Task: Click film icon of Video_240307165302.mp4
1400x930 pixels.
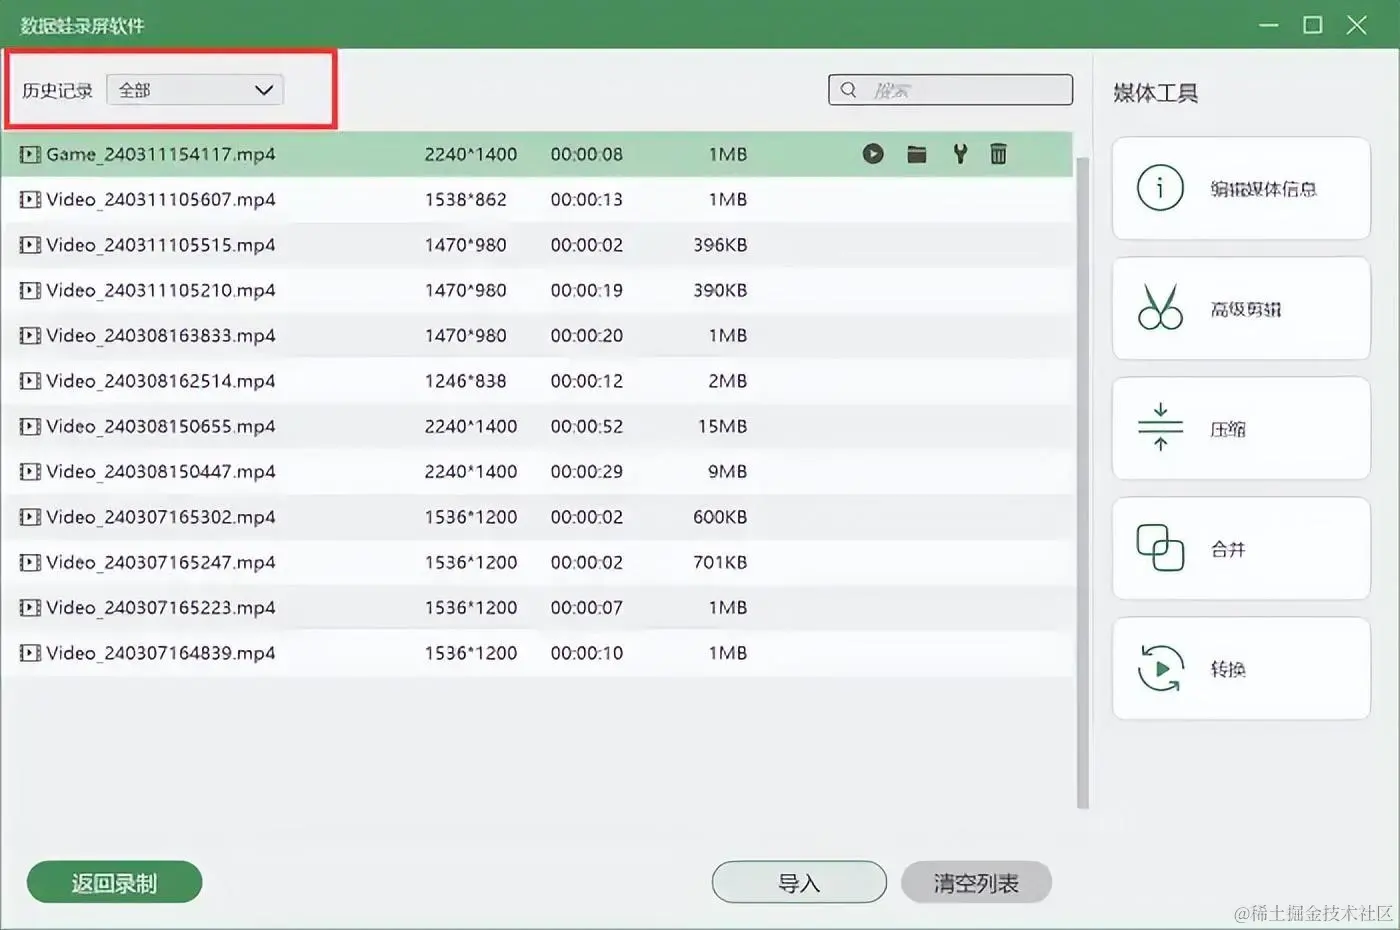Action: pos(30,517)
